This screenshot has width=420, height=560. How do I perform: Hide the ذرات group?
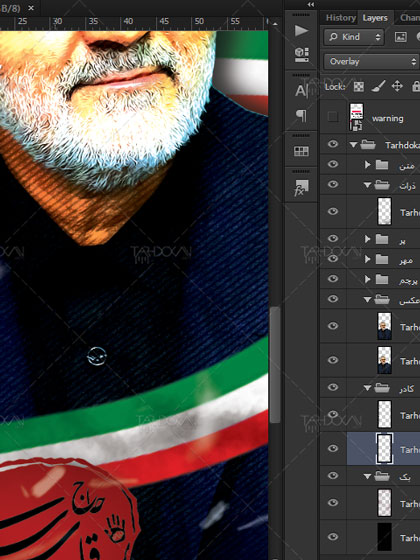(x=333, y=184)
